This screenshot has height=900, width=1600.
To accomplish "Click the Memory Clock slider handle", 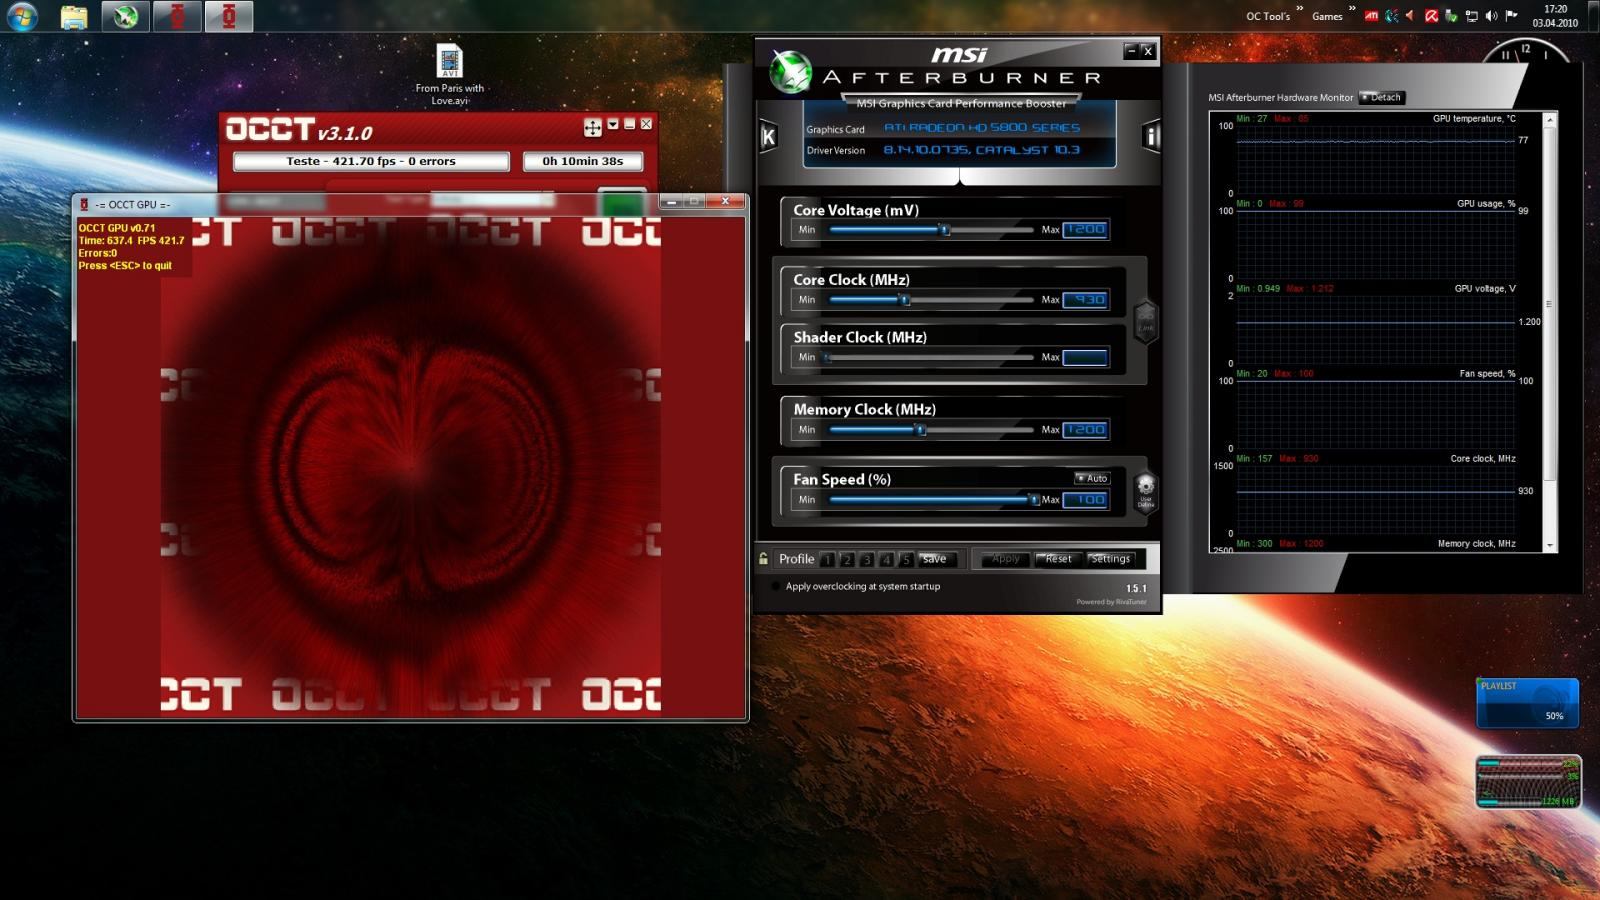I will point(921,430).
